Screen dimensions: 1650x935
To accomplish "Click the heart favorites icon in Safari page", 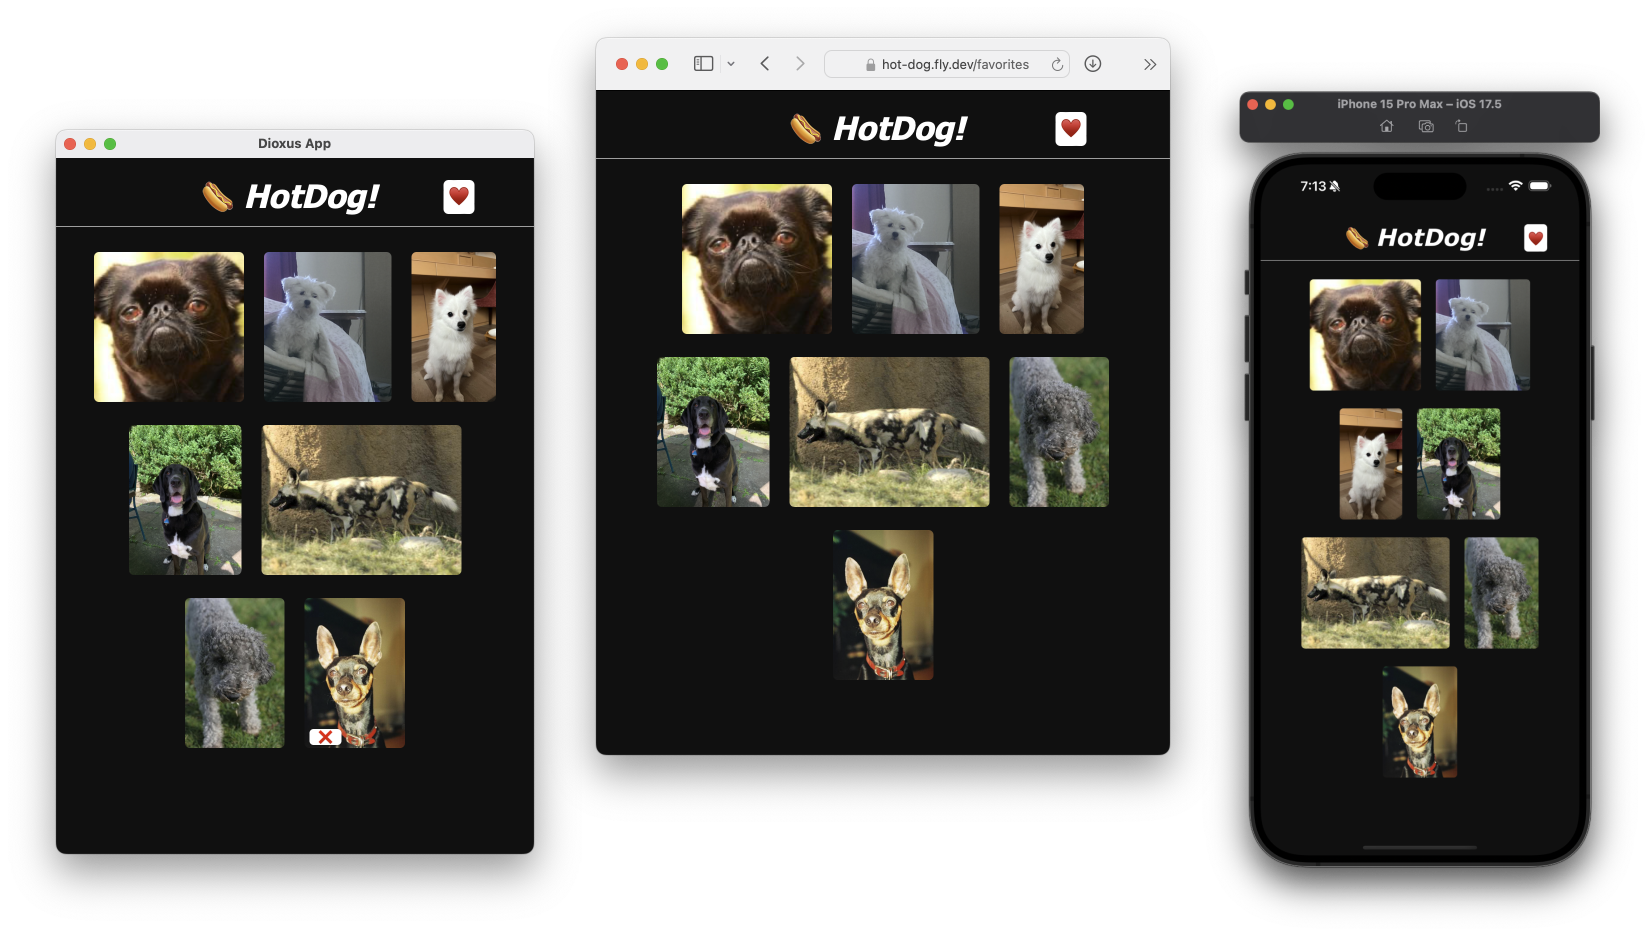I will tap(1071, 129).
